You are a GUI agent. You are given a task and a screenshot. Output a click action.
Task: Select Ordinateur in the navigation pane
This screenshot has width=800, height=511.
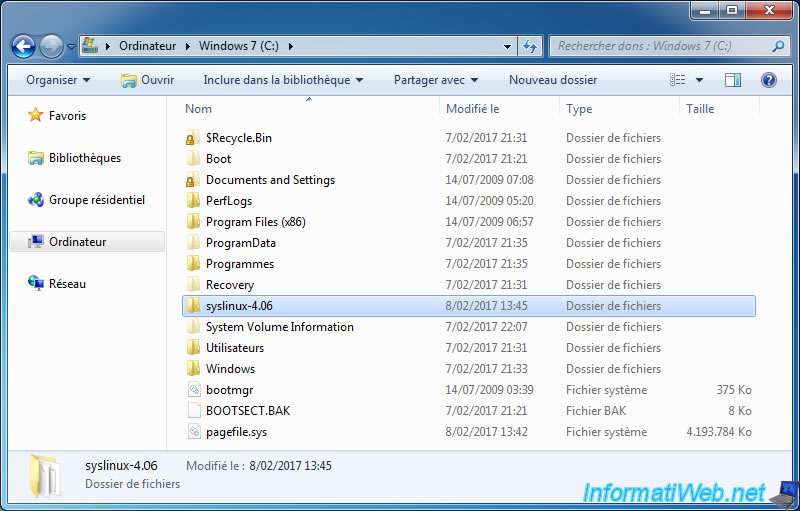pyautogui.click(x=87, y=242)
